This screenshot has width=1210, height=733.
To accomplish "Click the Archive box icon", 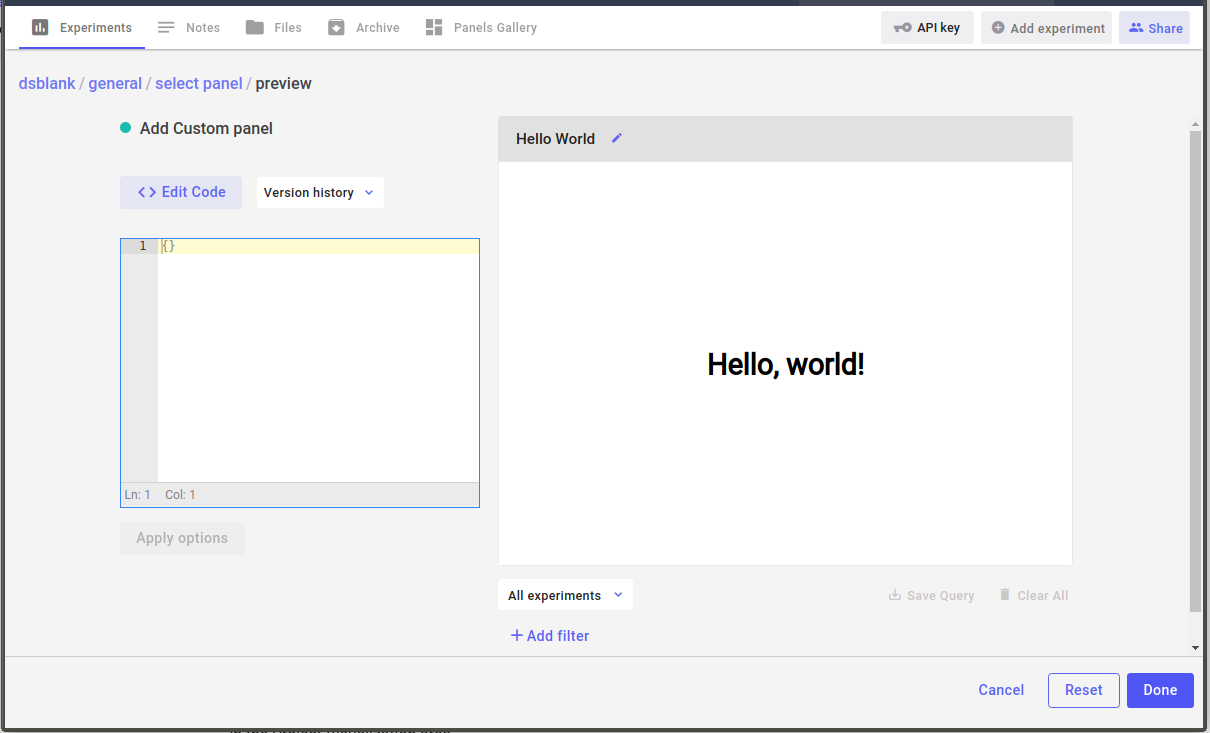I will point(337,28).
